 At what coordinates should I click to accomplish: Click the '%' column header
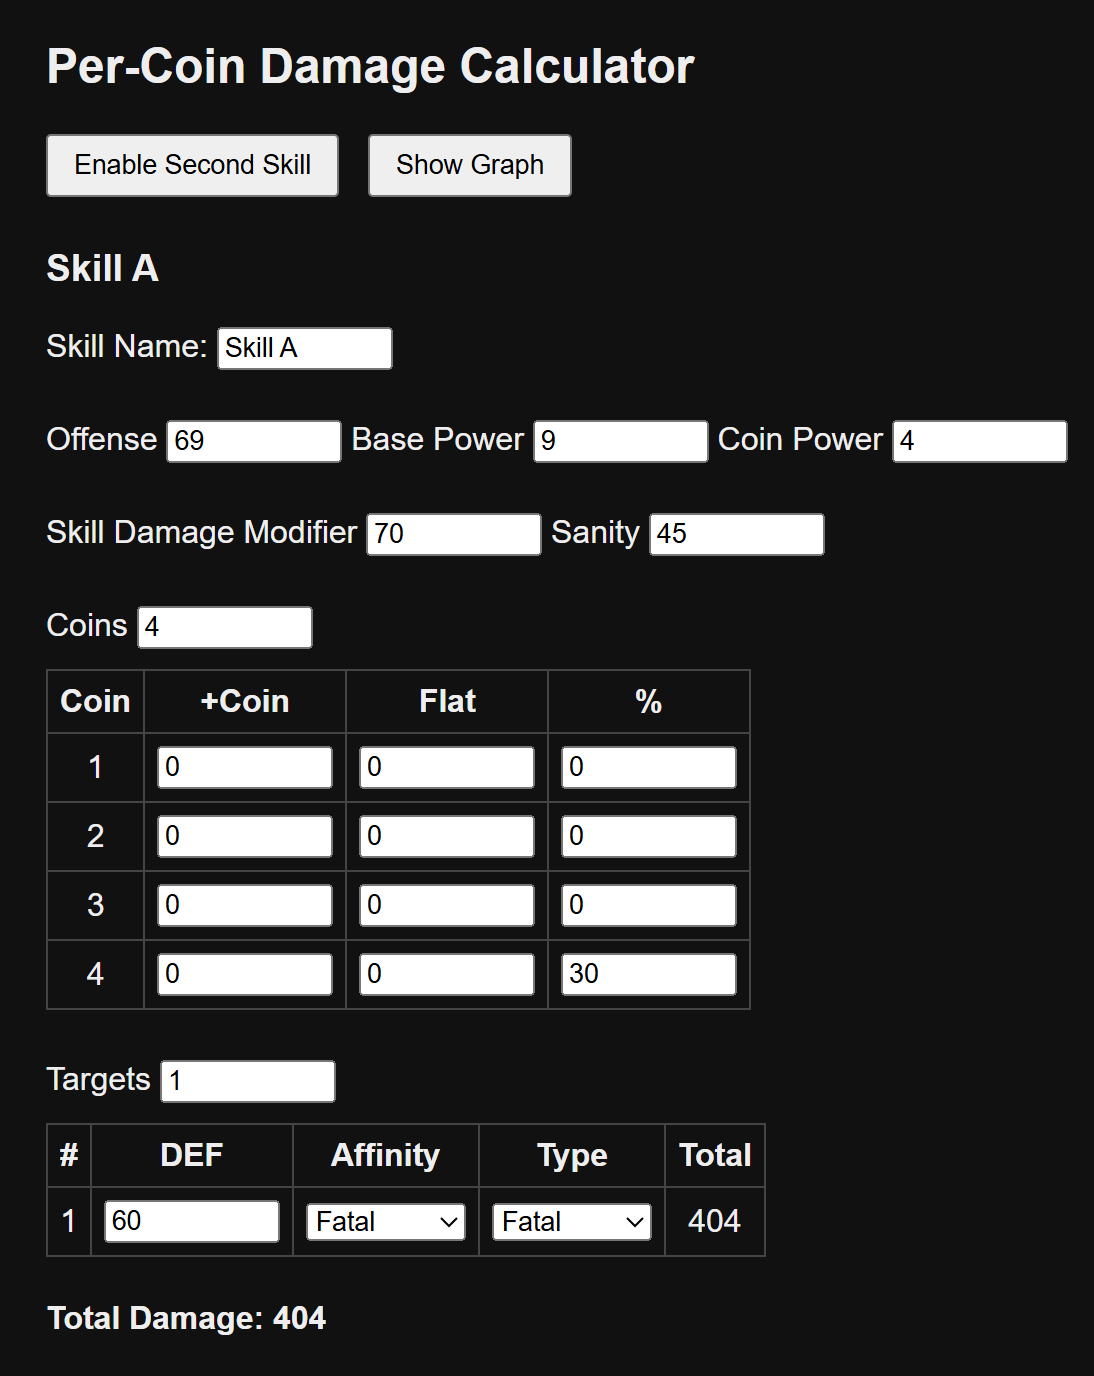[x=649, y=702]
